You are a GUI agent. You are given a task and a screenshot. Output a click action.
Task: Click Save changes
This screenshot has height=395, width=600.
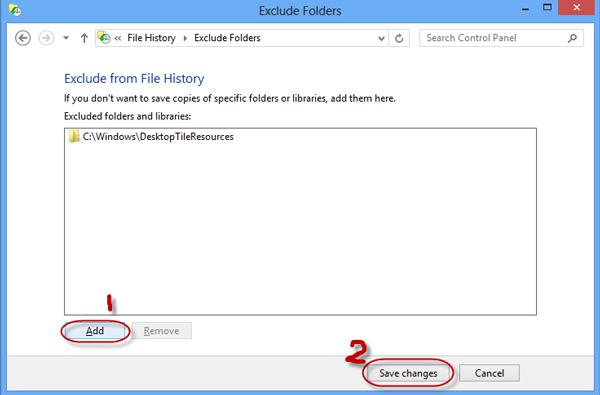[408, 373]
